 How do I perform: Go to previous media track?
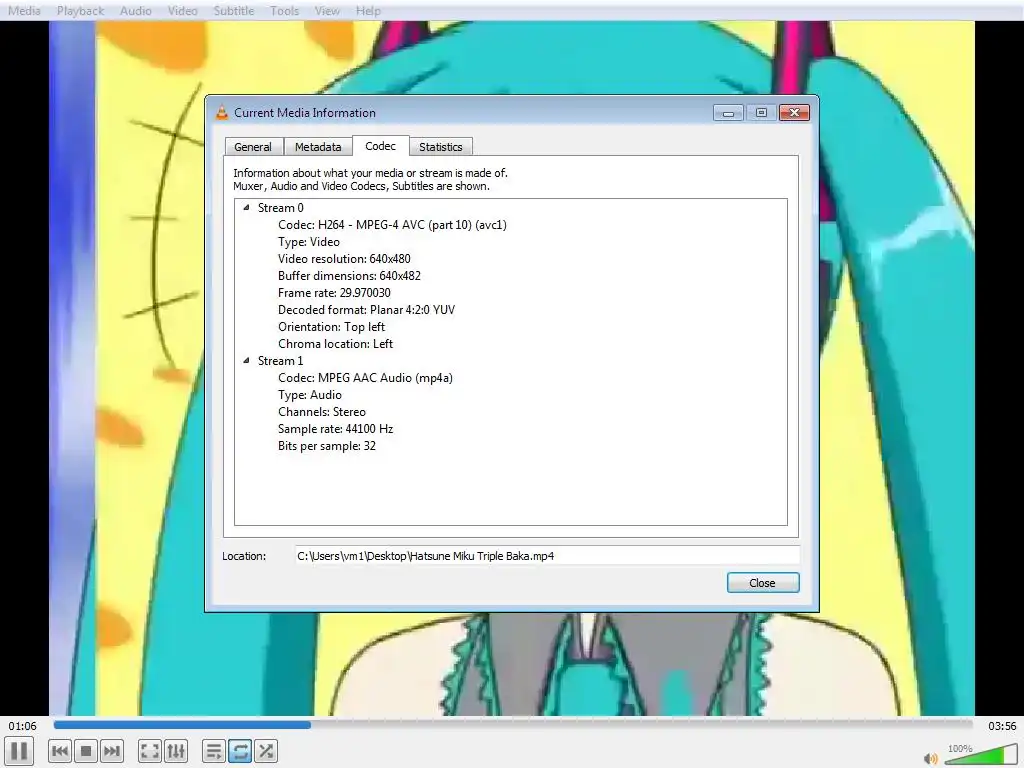click(x=60, y=751)
